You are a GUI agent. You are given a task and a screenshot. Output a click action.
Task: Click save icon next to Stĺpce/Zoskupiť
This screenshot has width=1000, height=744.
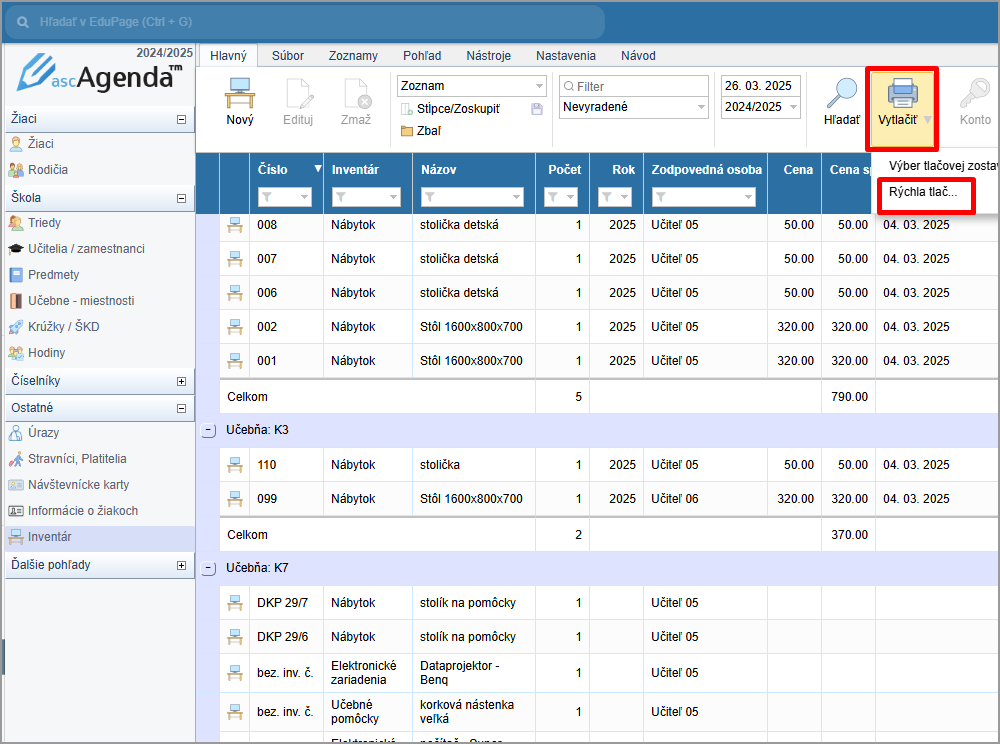pyautogui.click(x=537, y=109)
